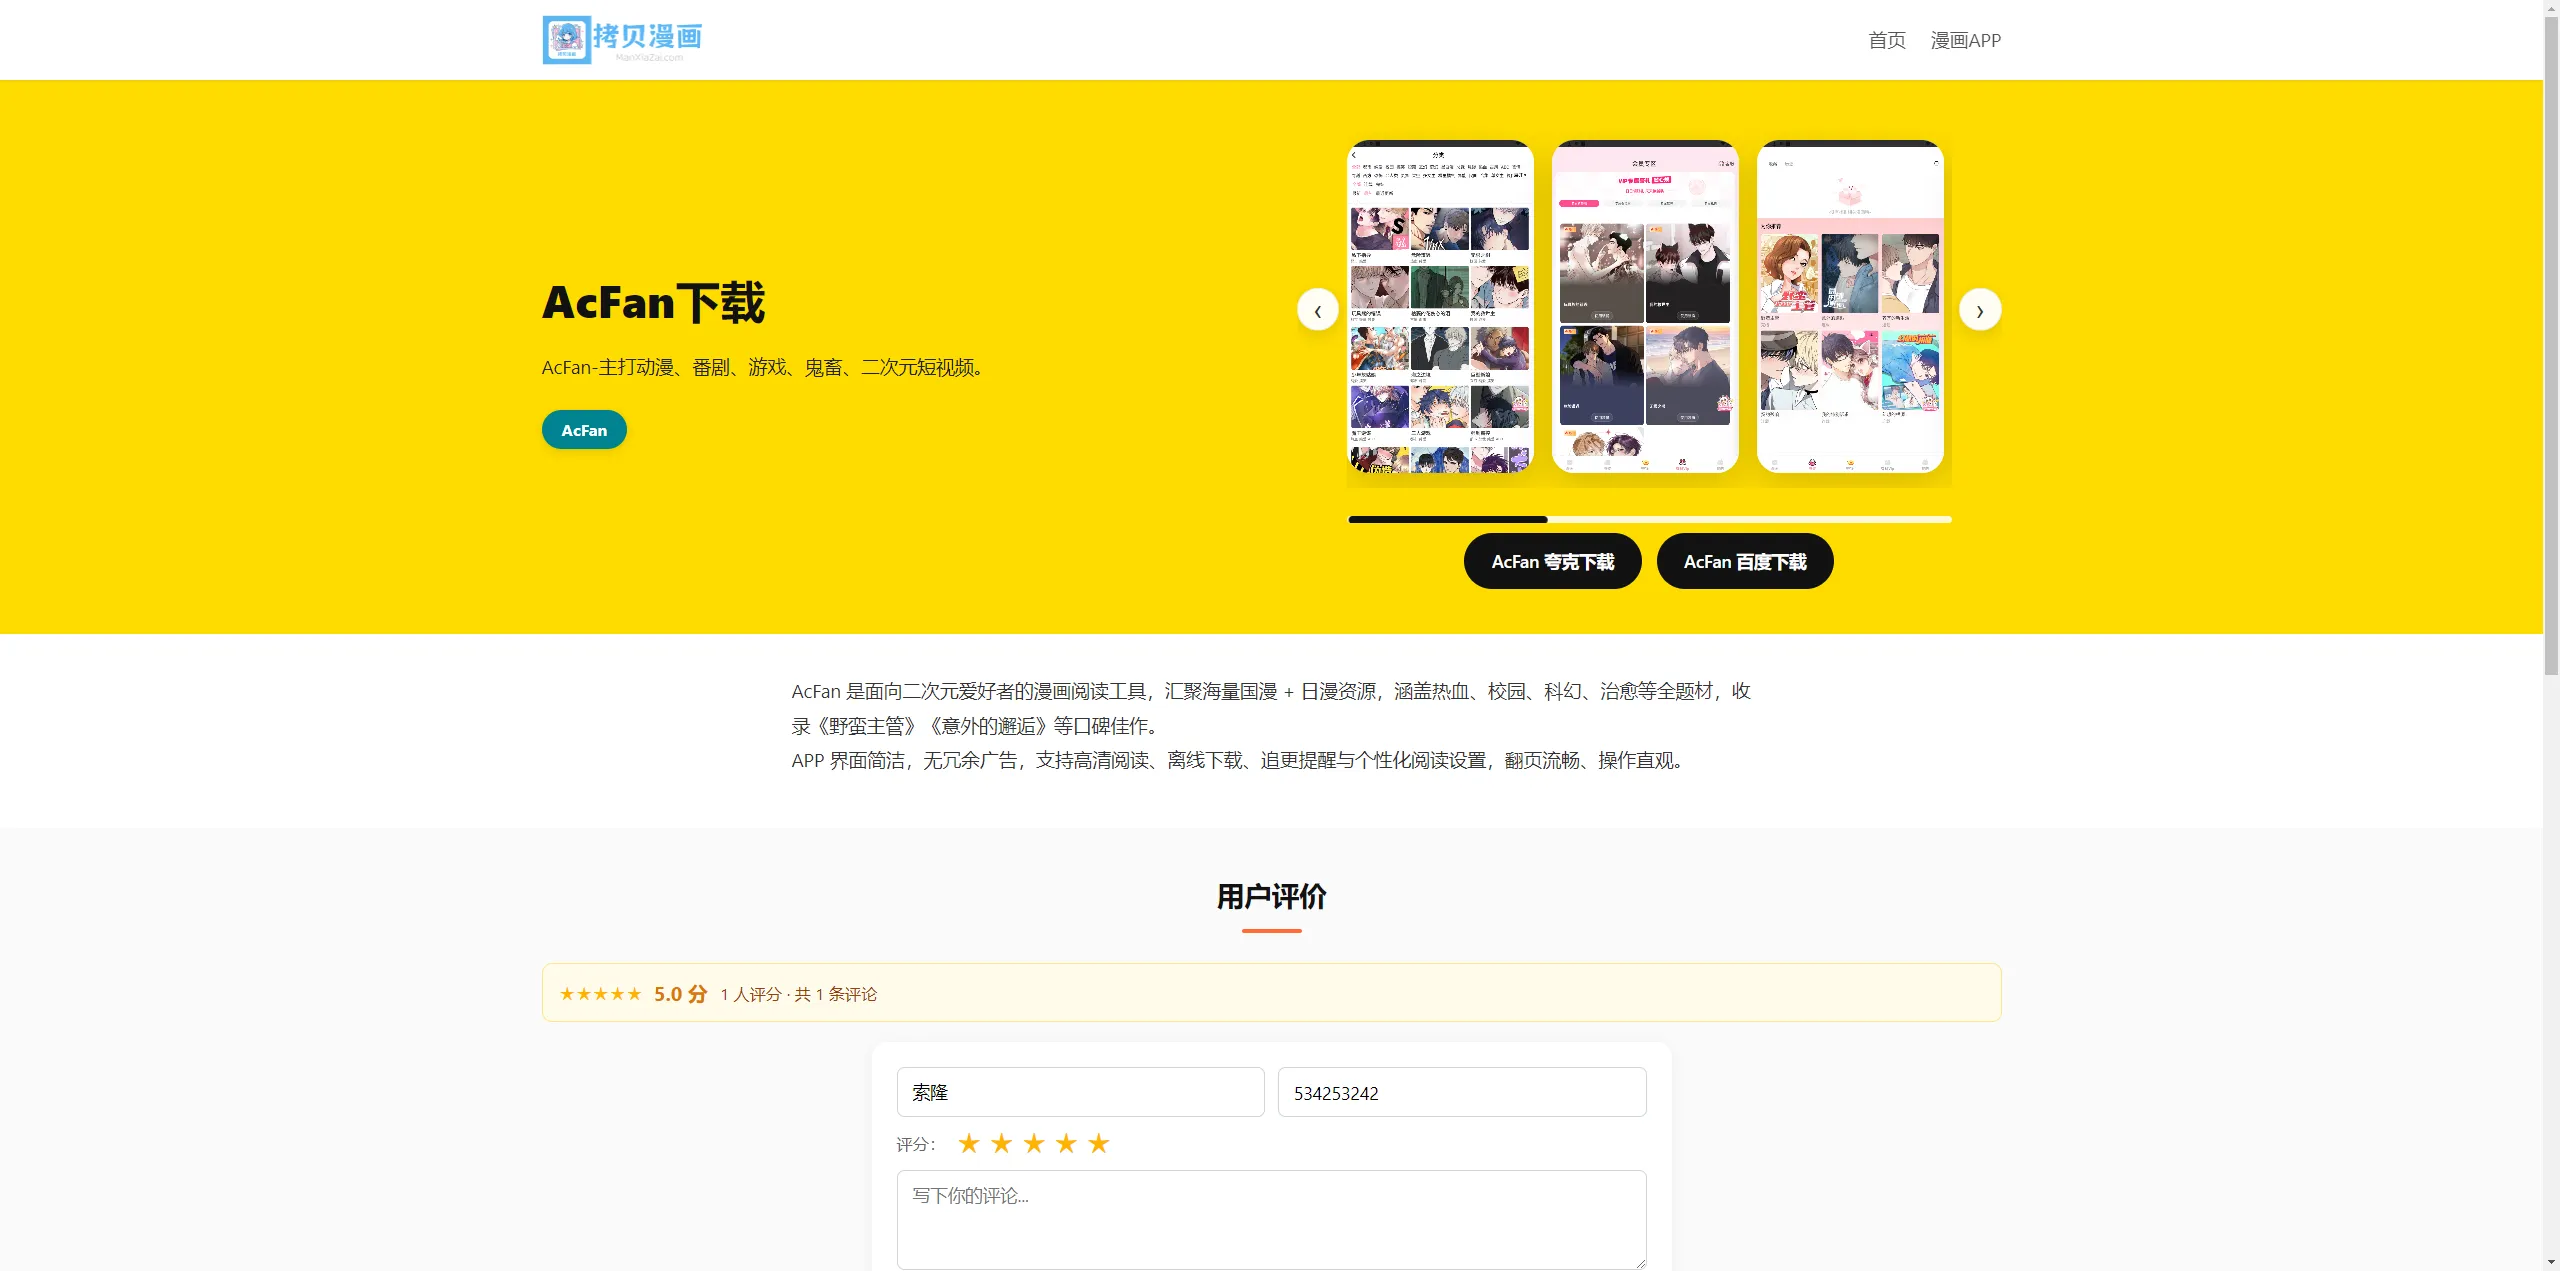This screenshot has width=2560, height=1271.
Task: Open first app screenshot with manga grid
Action: 1440,306
